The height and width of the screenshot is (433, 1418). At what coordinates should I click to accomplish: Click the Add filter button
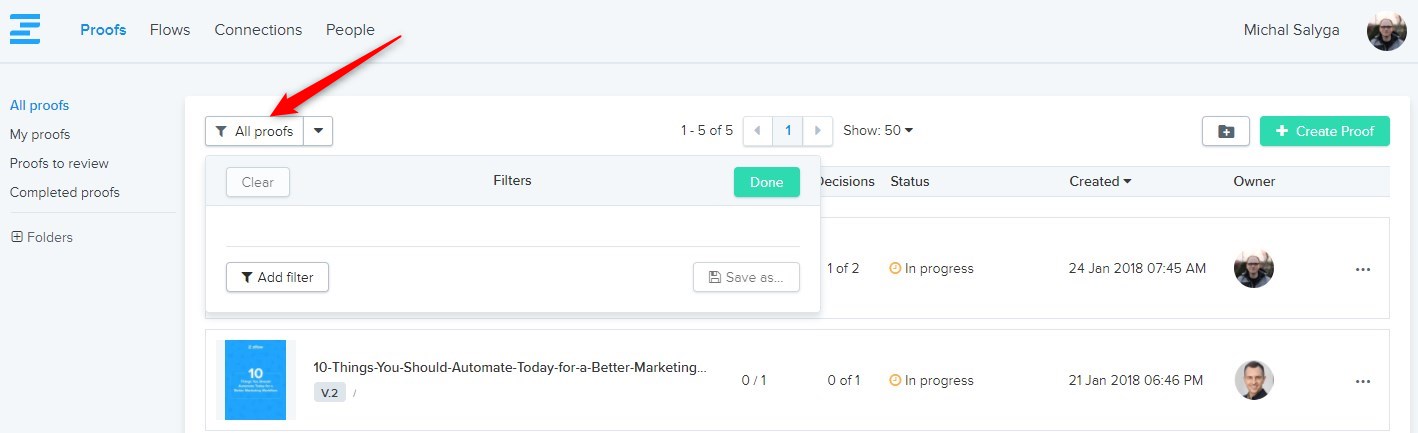coord(277,277)
